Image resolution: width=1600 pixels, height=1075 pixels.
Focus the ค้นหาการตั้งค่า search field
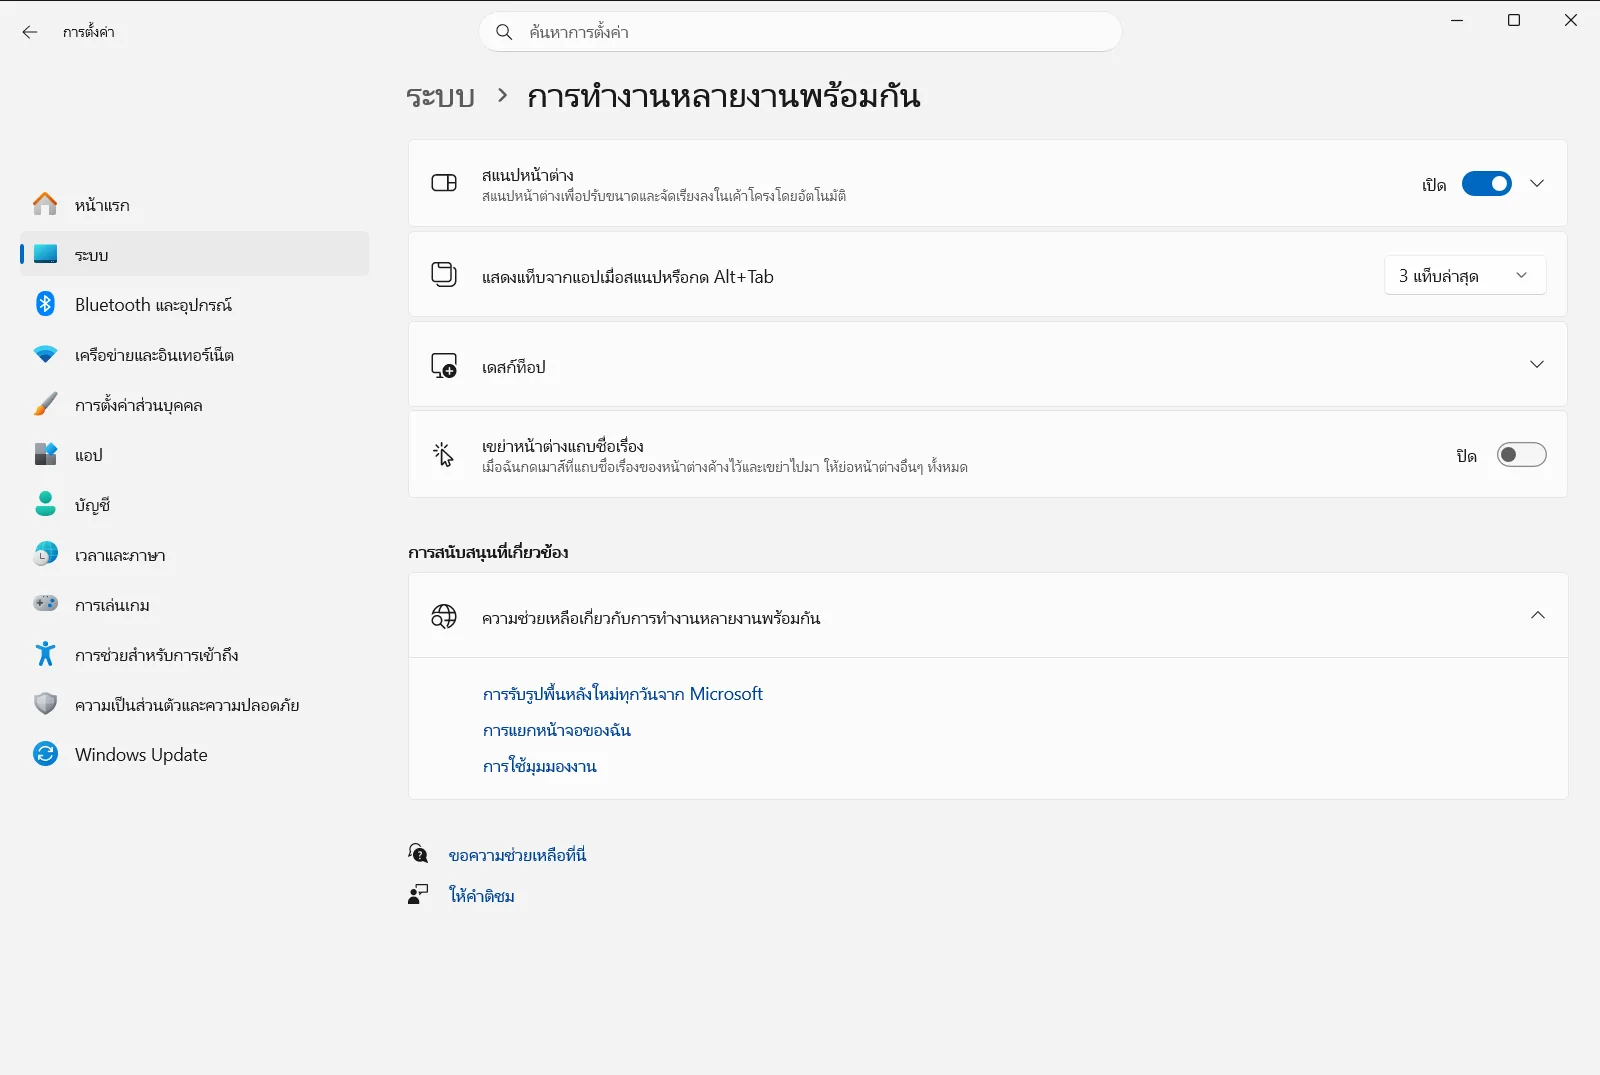801,32
